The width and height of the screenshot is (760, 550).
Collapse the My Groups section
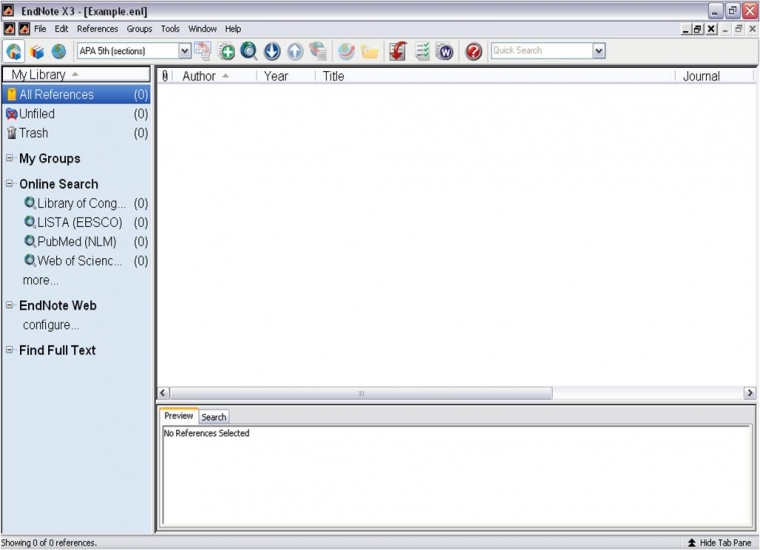point(10,158)
